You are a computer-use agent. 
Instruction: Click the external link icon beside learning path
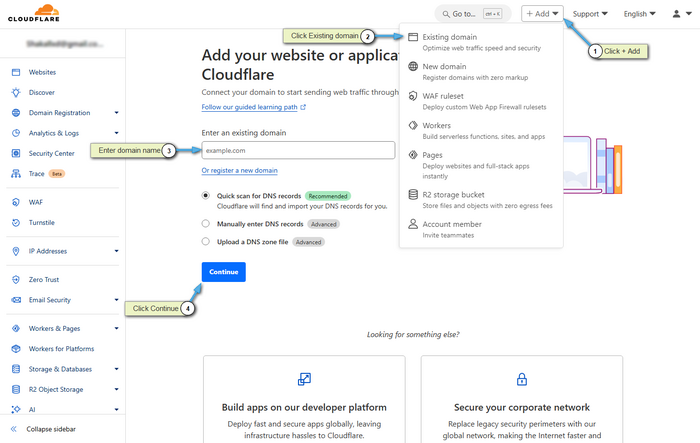pos(303,107)
